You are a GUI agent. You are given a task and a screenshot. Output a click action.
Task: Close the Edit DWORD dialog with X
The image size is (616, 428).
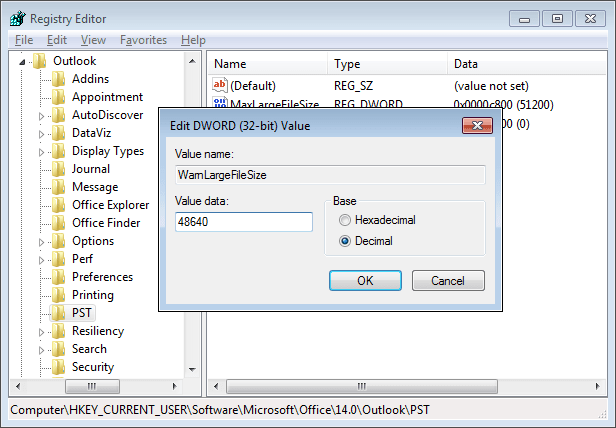(477, 125)
